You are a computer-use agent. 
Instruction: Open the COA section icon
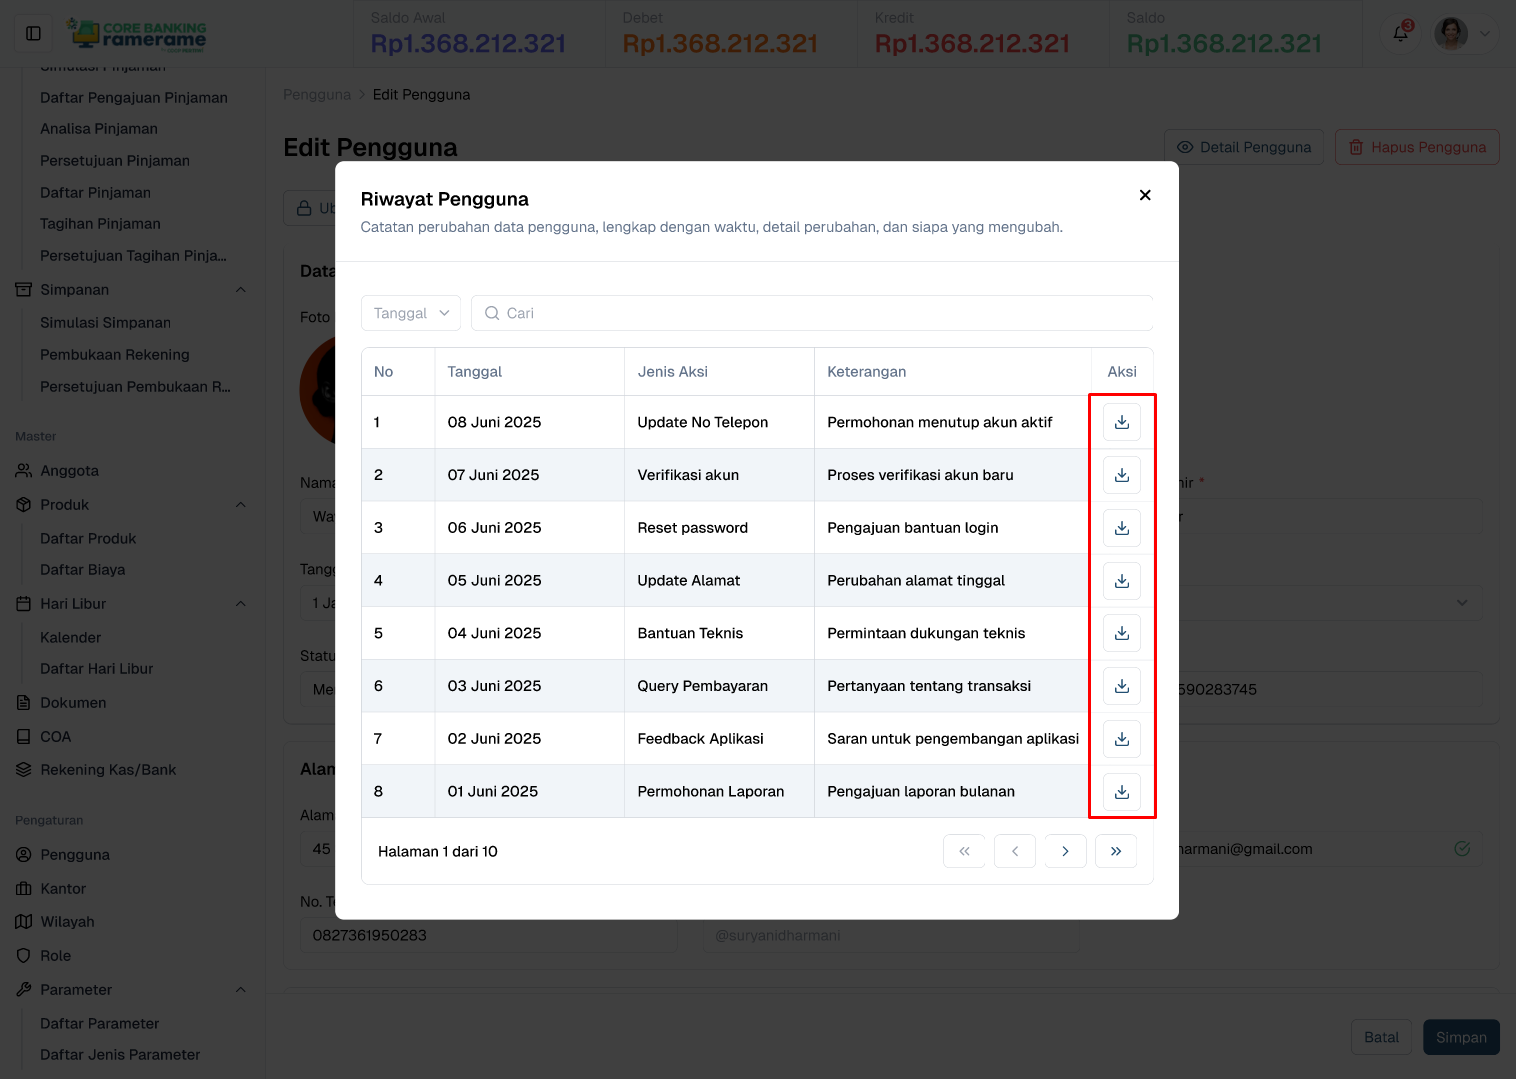(x=23, y=736)
